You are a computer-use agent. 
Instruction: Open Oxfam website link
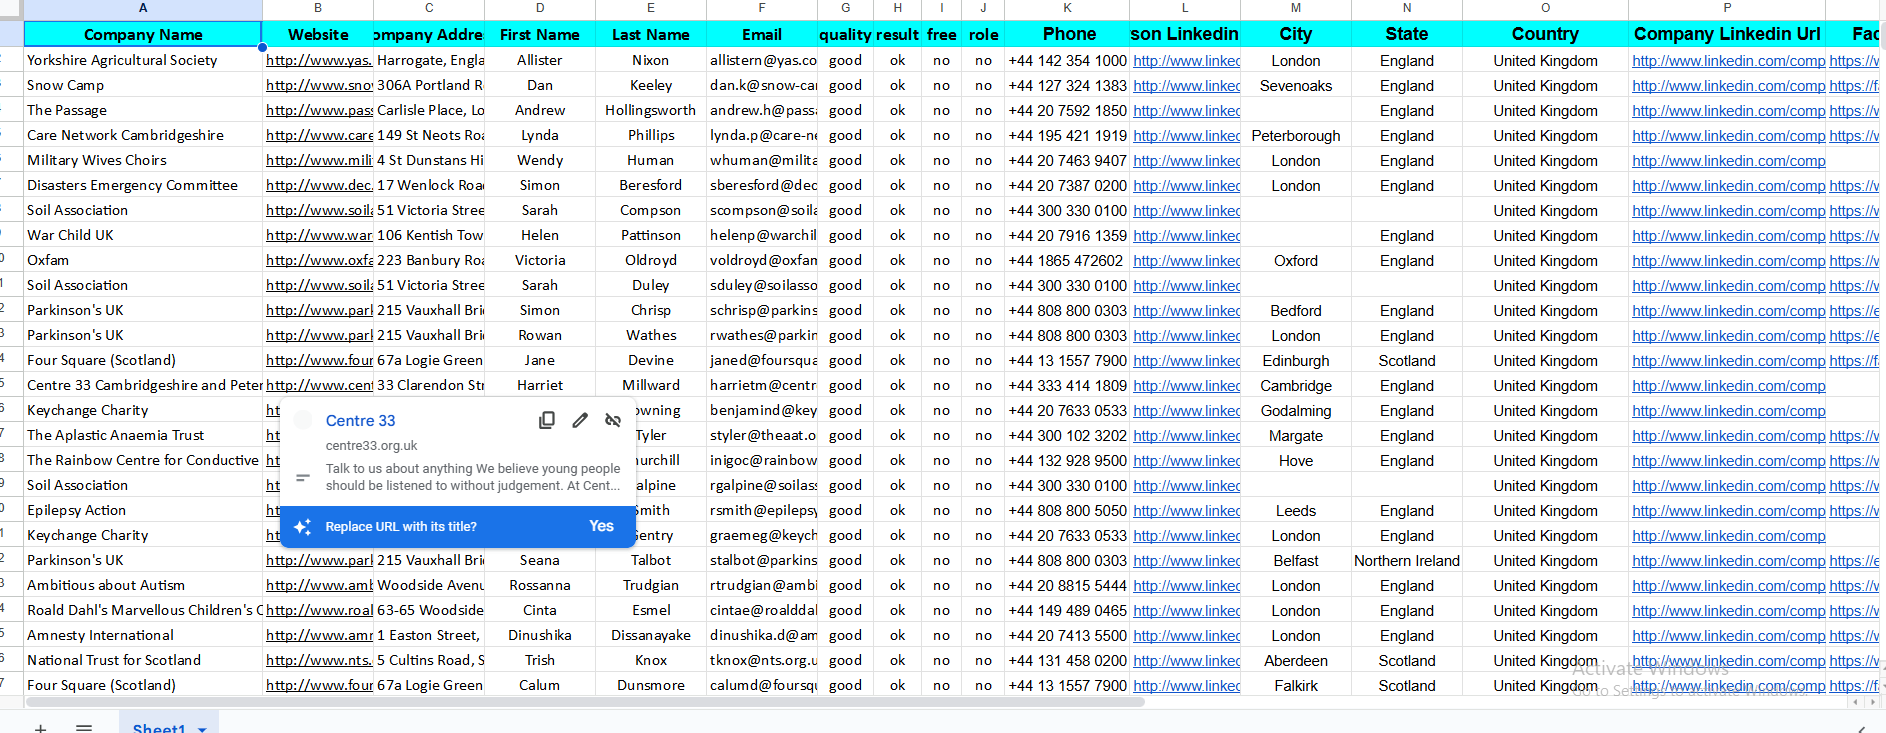point(318,260)
